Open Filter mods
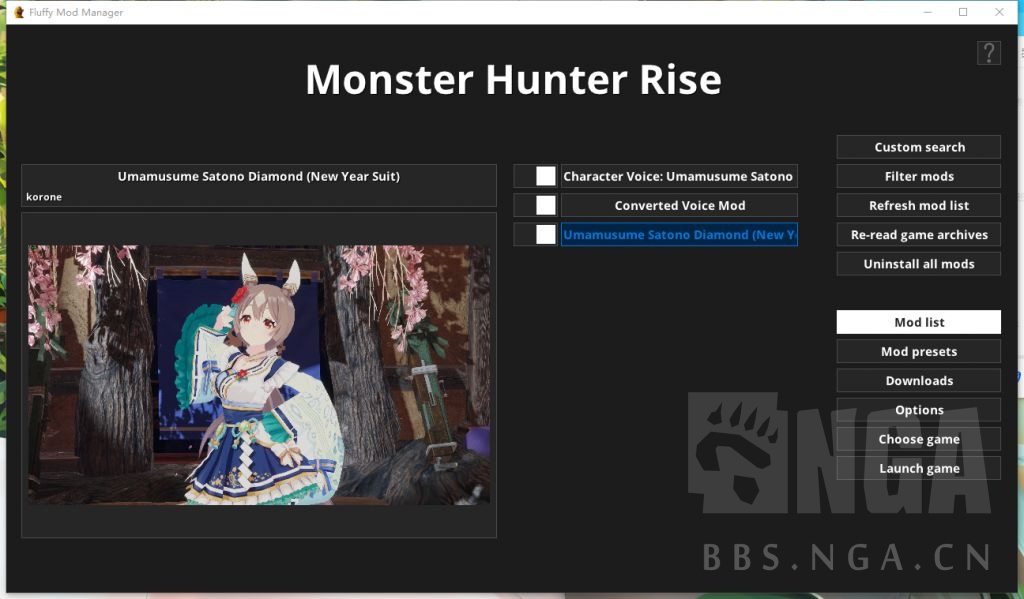Viewport: 1024px width, 599px height. (x=917, y=176)
